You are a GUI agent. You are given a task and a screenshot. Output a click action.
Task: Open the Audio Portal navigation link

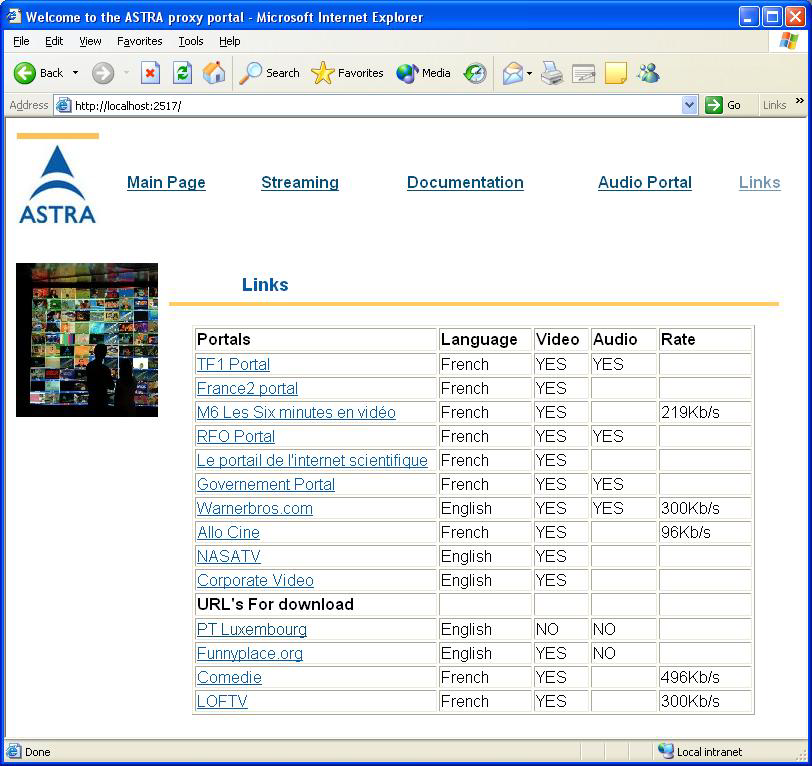coord(644,182)
